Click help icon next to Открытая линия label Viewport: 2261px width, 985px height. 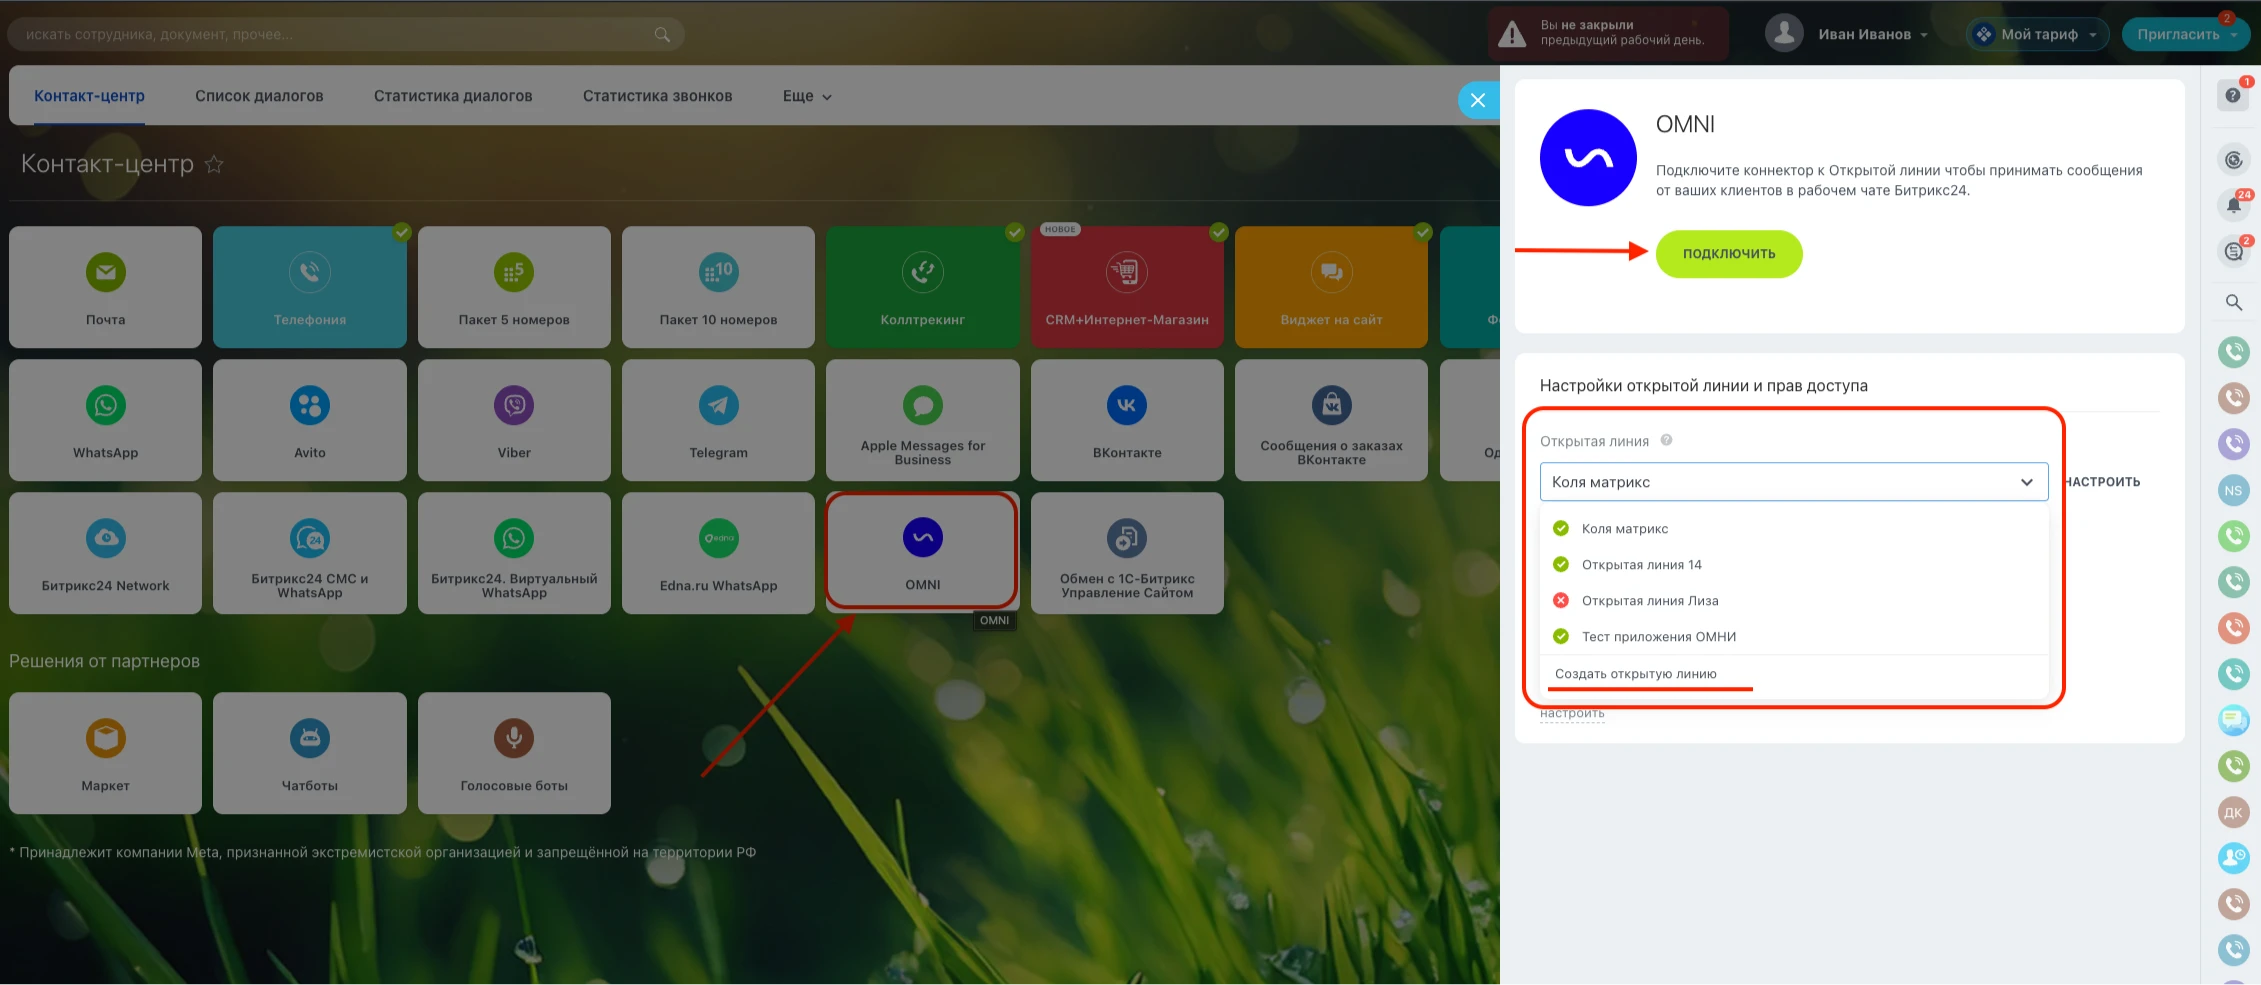[x=1666, y=440]
